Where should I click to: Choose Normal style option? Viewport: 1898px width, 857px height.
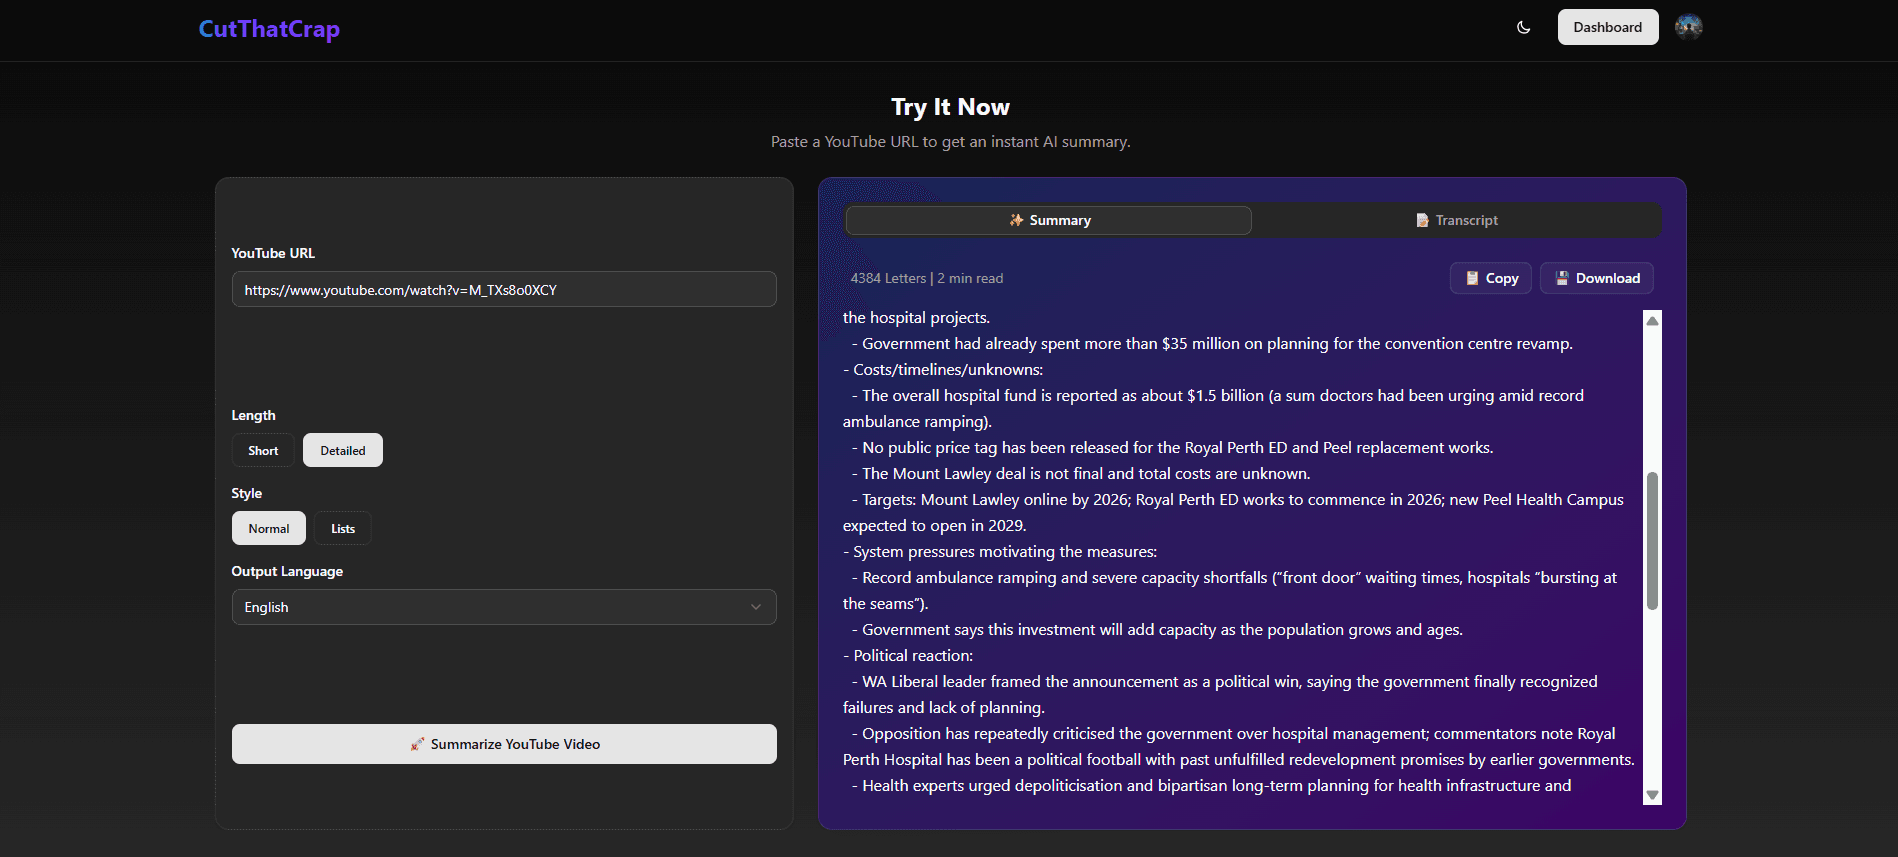pyautogui.click(x=268, y=528)
